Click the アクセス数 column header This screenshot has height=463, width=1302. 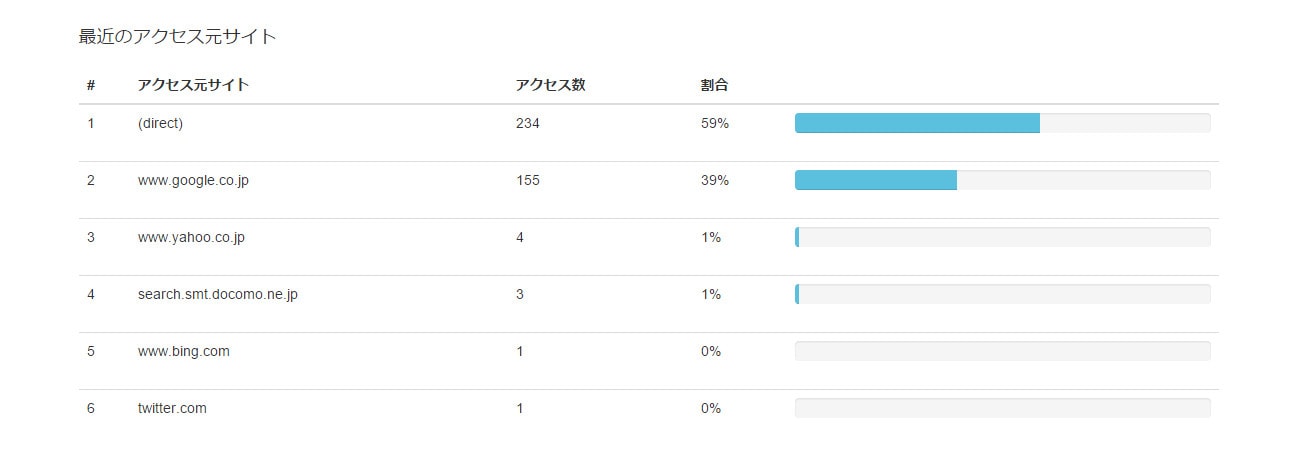550,85
